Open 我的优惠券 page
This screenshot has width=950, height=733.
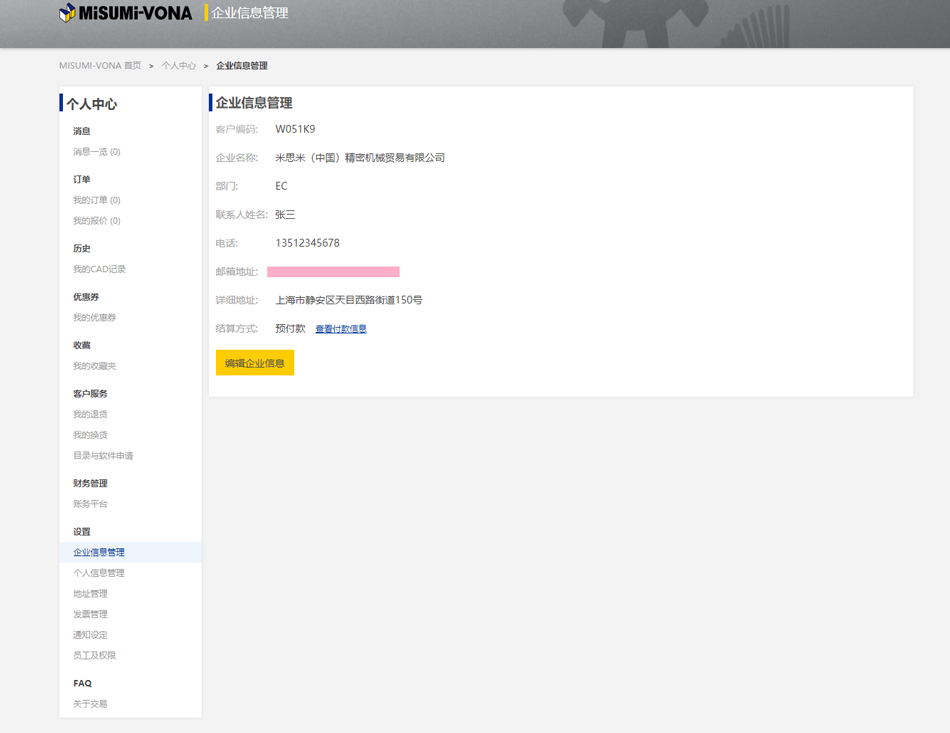[x=94, y=318]
